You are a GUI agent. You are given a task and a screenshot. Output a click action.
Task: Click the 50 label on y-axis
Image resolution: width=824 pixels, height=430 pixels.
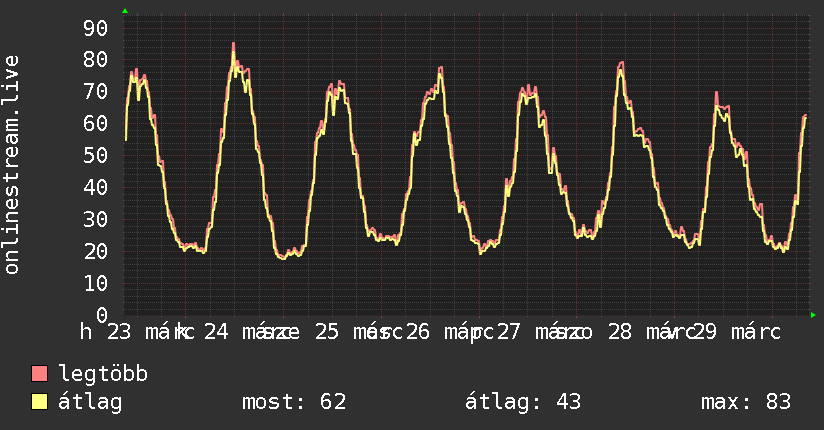(x=95, y=156)
